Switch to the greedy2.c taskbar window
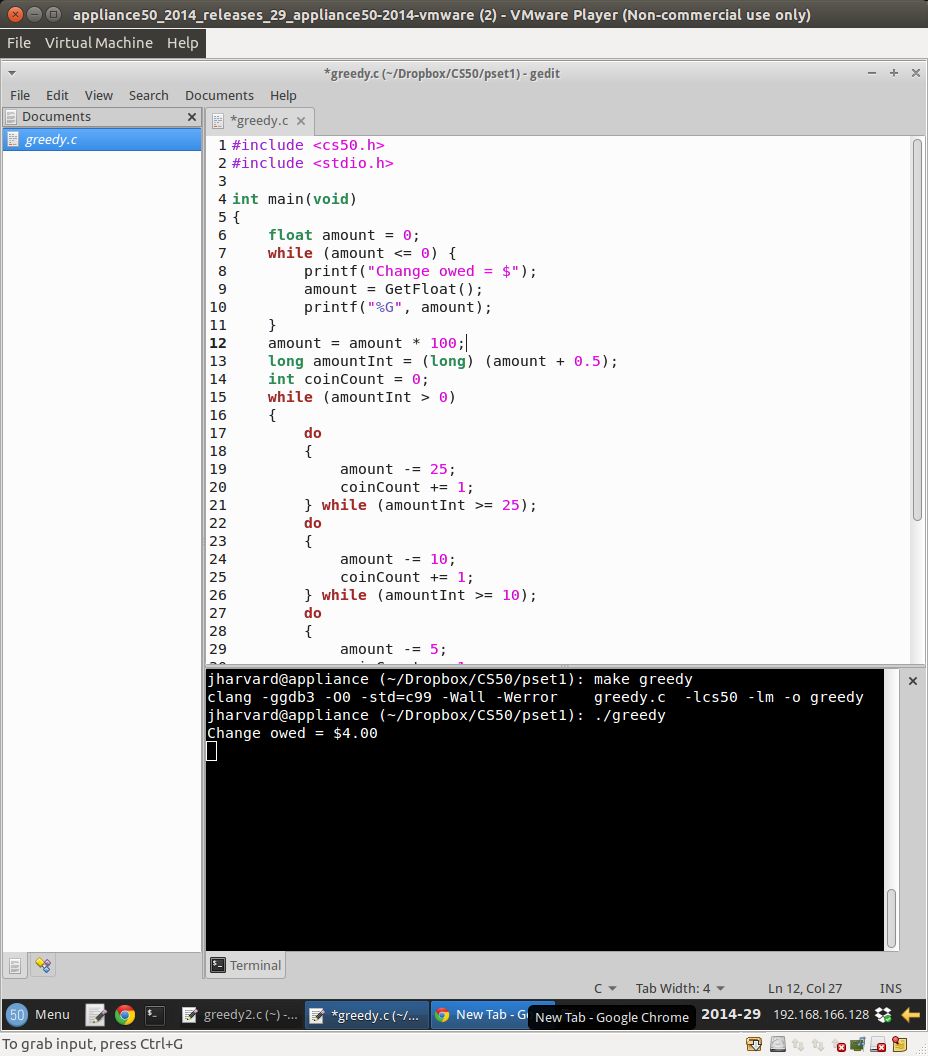This screenshot has height=1056, width=928. [x=240, y=1014]
